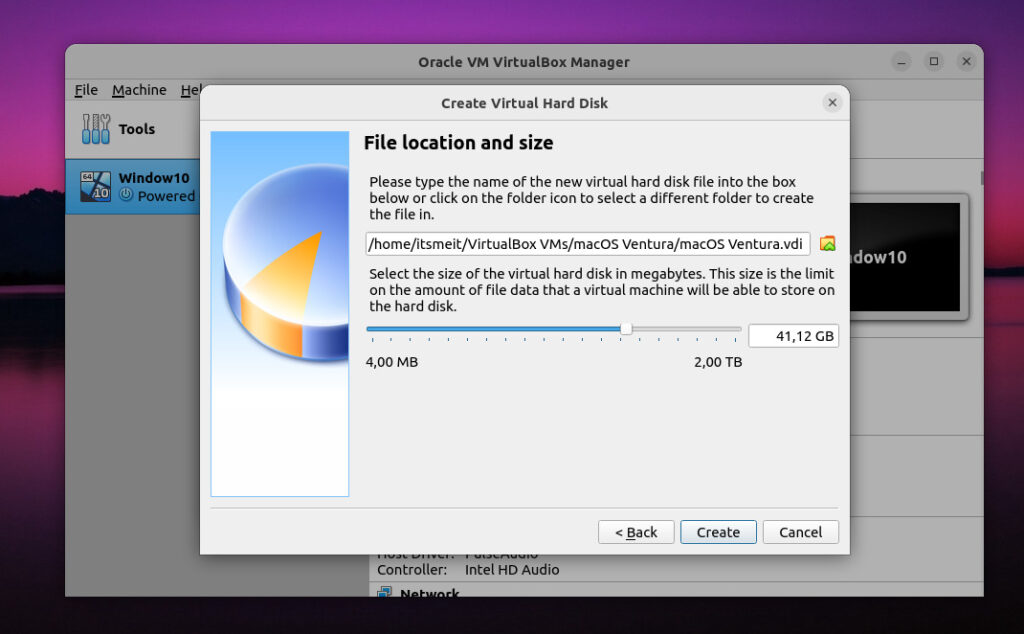The width and height of the screenshot is (1024, 634).
Task: Open the File menu
Action: coord(85,90)
